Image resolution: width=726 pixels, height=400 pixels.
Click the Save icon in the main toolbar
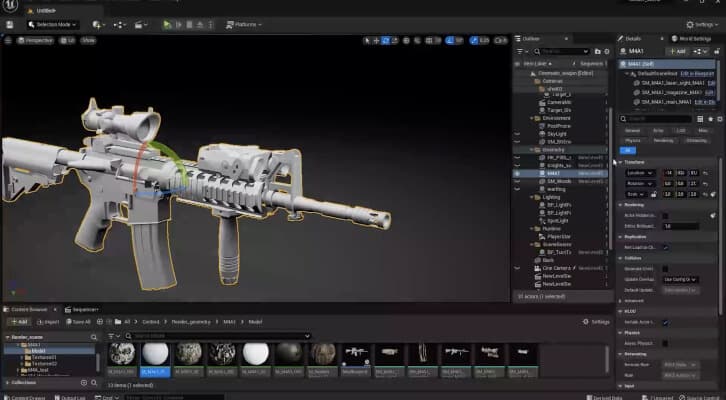(10, 25)
